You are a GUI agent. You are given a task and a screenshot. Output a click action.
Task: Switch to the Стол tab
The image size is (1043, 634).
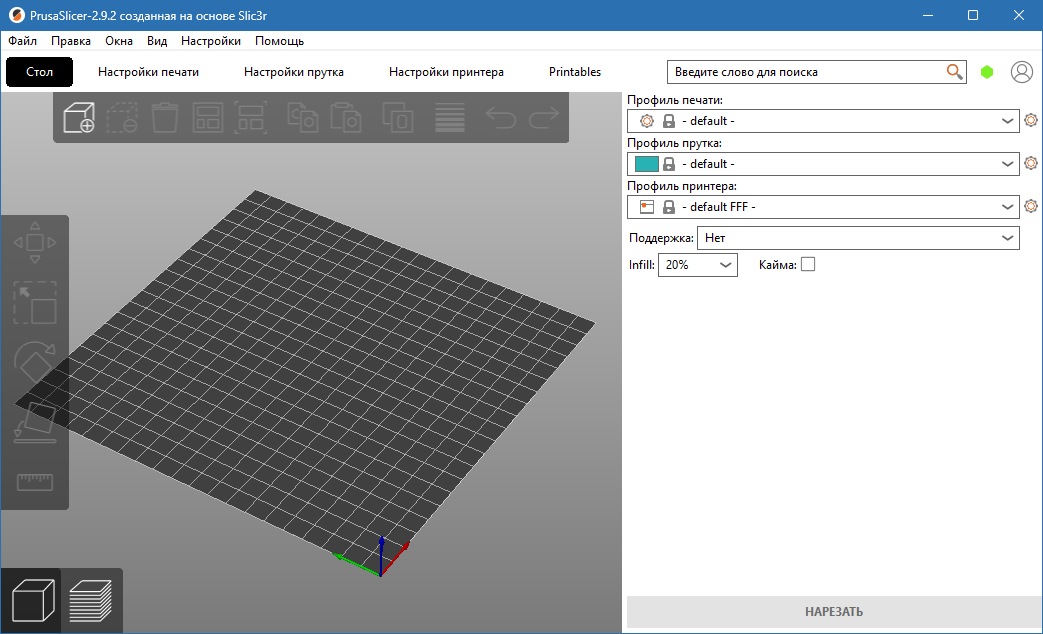[x=39, y=72]
